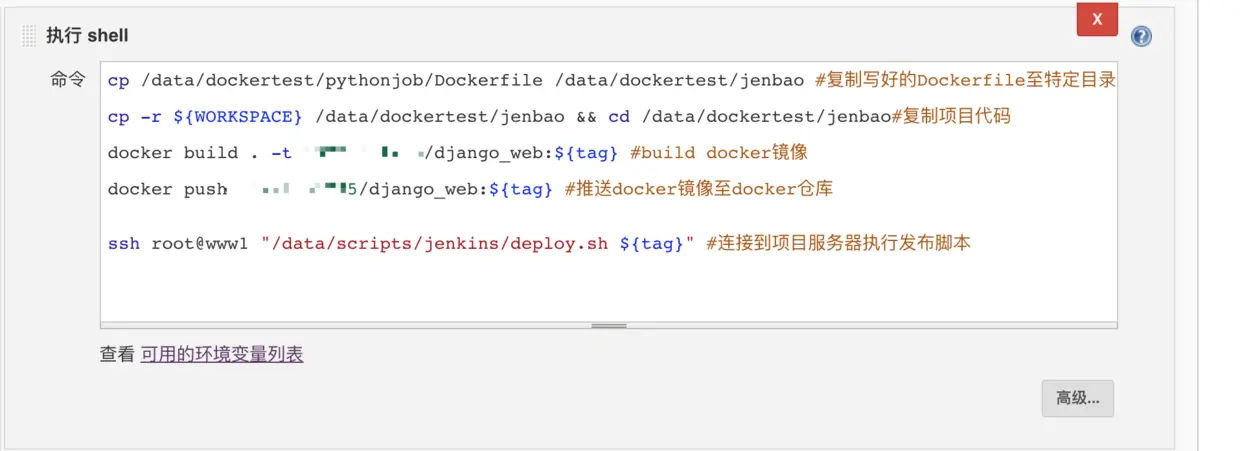
Task: Click the #复制写好的Dockerfile至特定目录 comment
Action: [965, 81]
